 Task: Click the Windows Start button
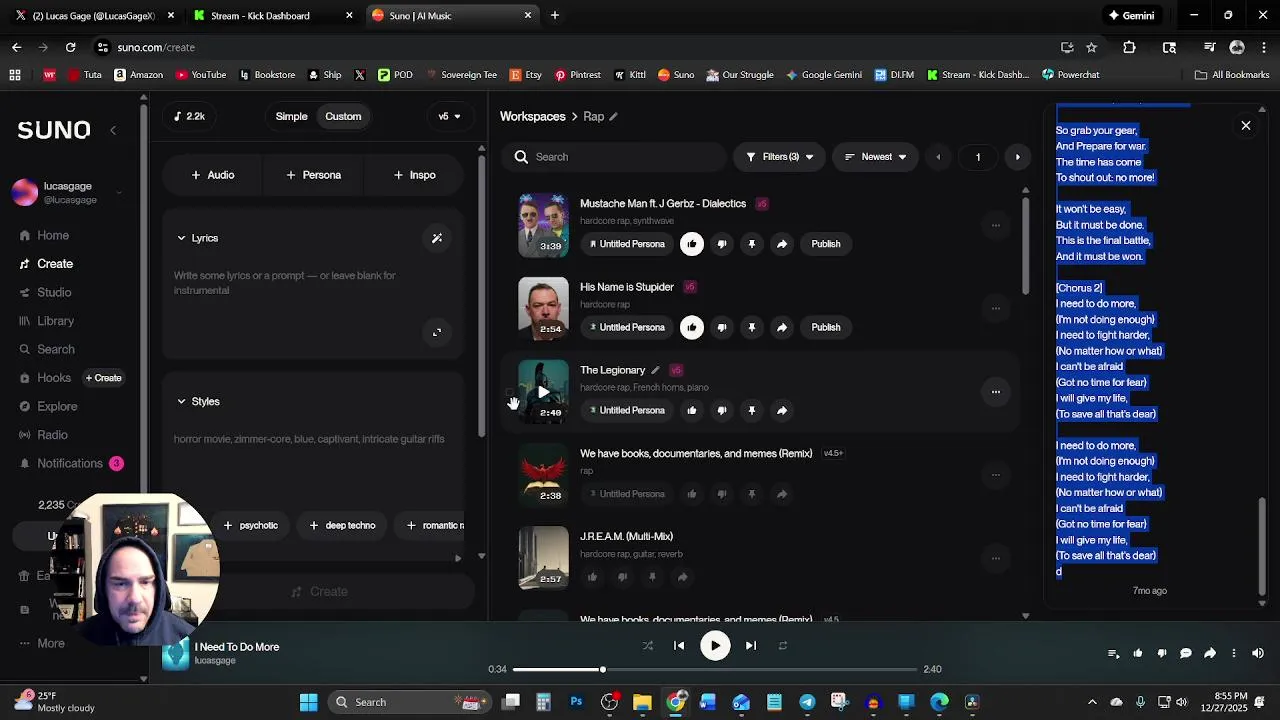point(308,702)
